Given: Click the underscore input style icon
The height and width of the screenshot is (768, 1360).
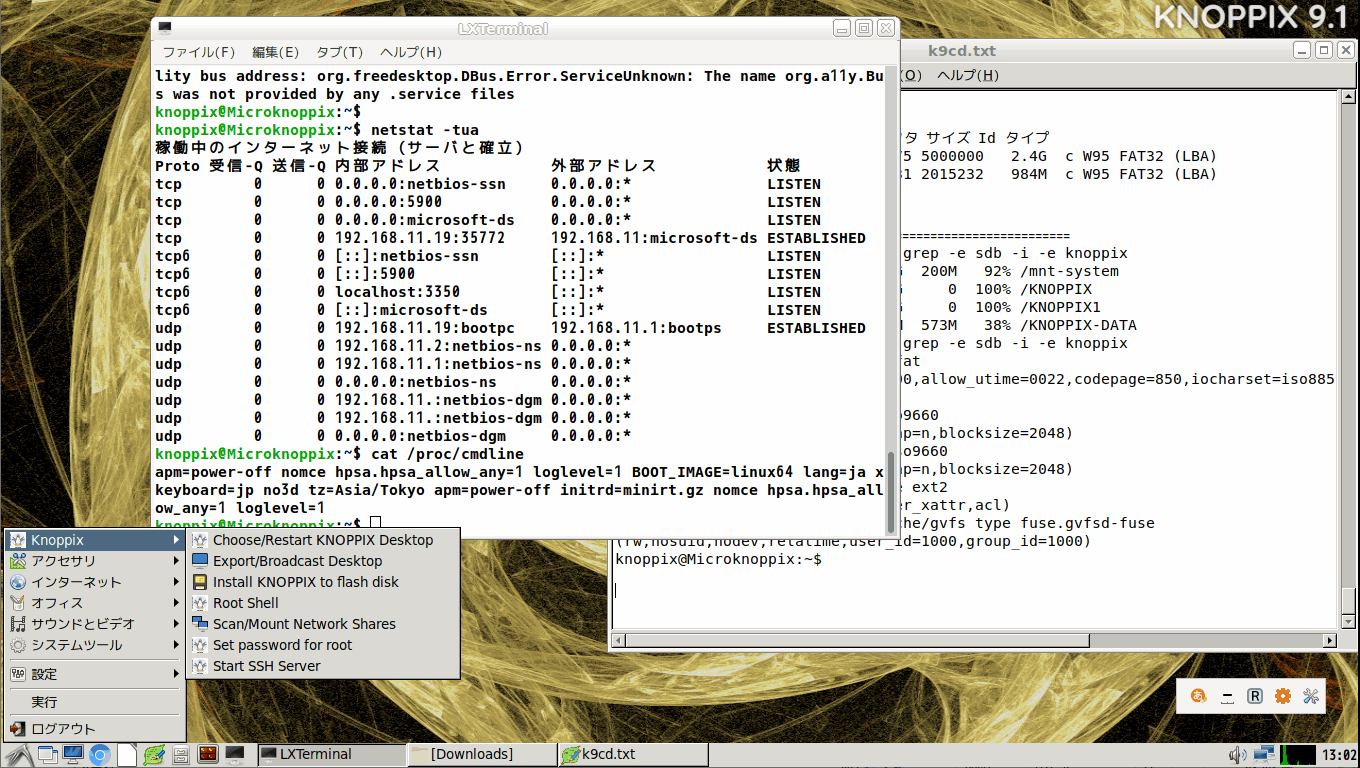Looking at the screenshot, I should pos(1227,696).
